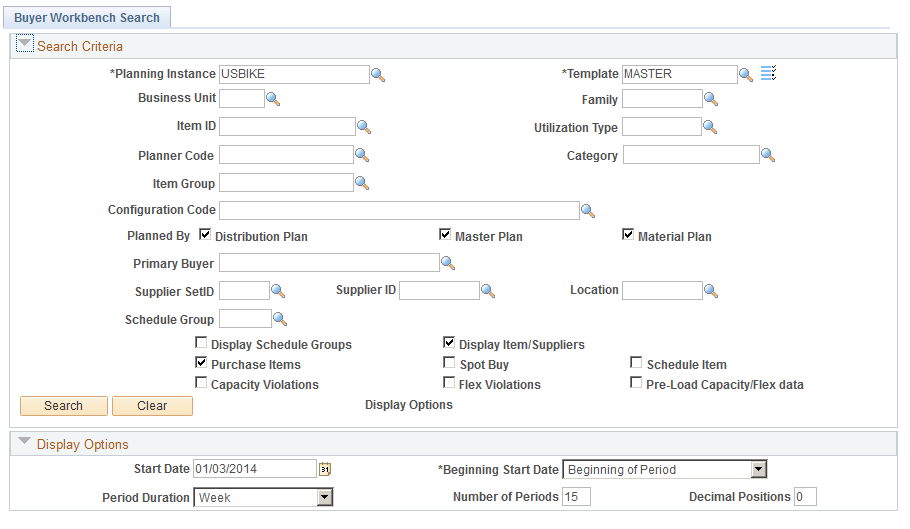The image size is (910, 529).
Task: Open lookup for Configuration Code
Action: coord(588,211)
